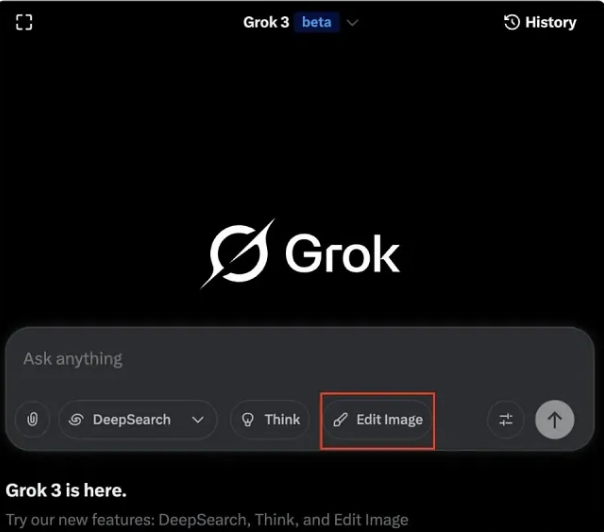The image size is (604, 532).
Task: Click the beta badge label
Action: click(x=317, y=22)
